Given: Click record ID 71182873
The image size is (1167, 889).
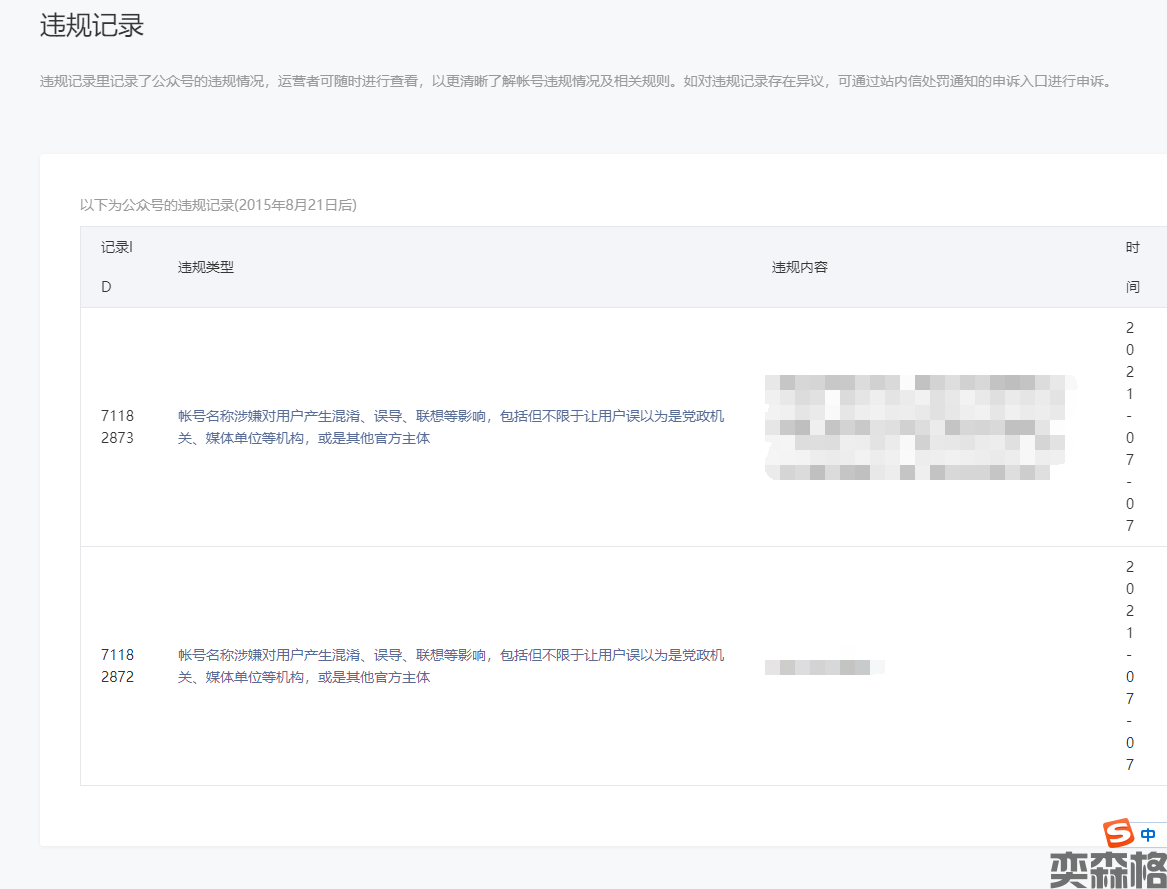Looking at the screenshot, I should click(117, 427).
